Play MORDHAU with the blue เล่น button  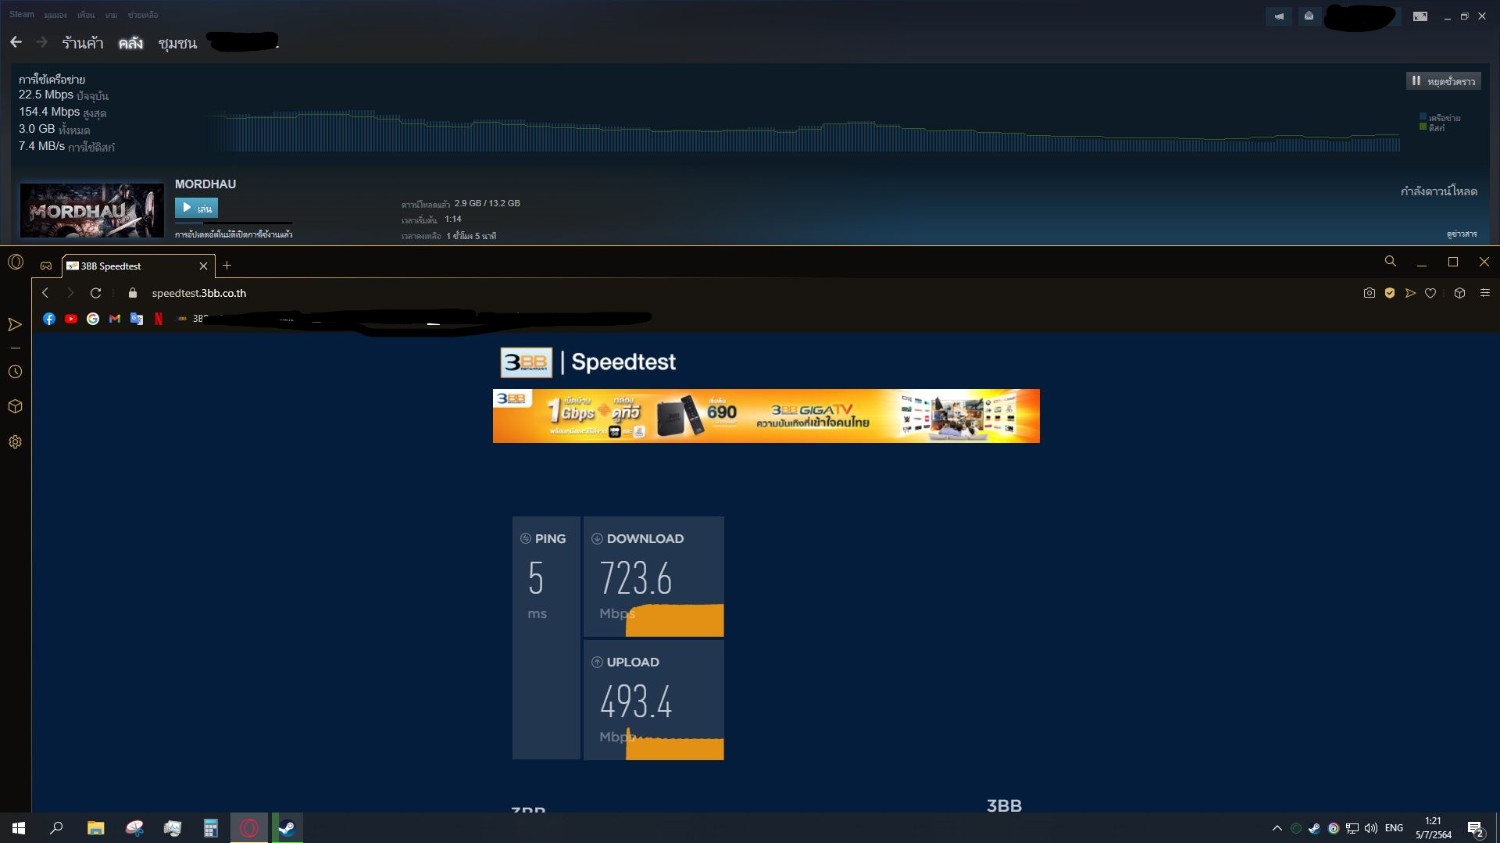pyautogui.click(x=196, y=208)
